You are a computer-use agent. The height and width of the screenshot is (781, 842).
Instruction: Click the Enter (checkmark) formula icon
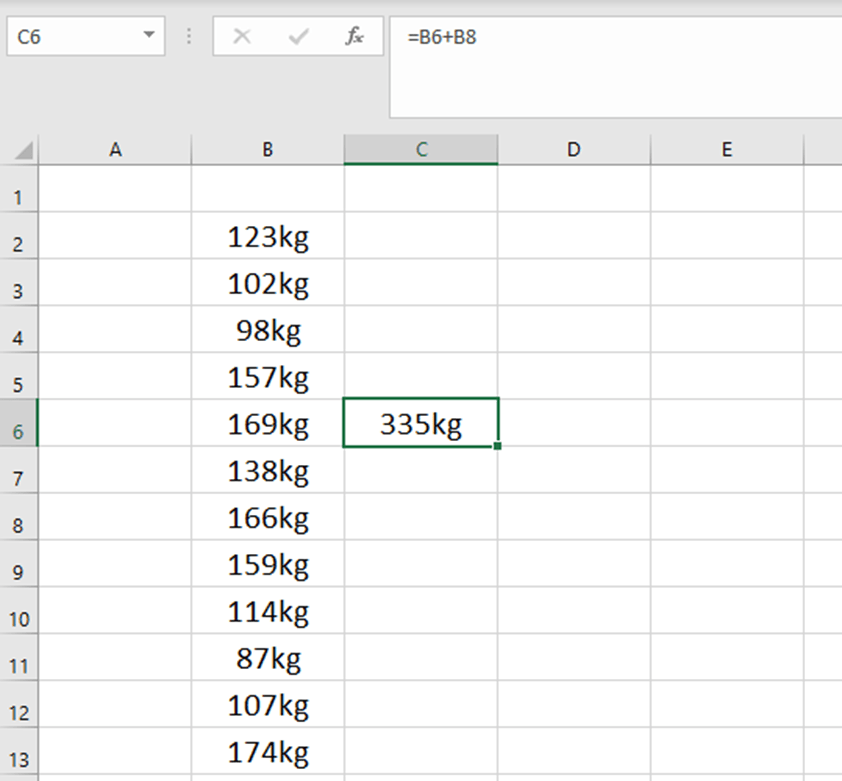297,37
